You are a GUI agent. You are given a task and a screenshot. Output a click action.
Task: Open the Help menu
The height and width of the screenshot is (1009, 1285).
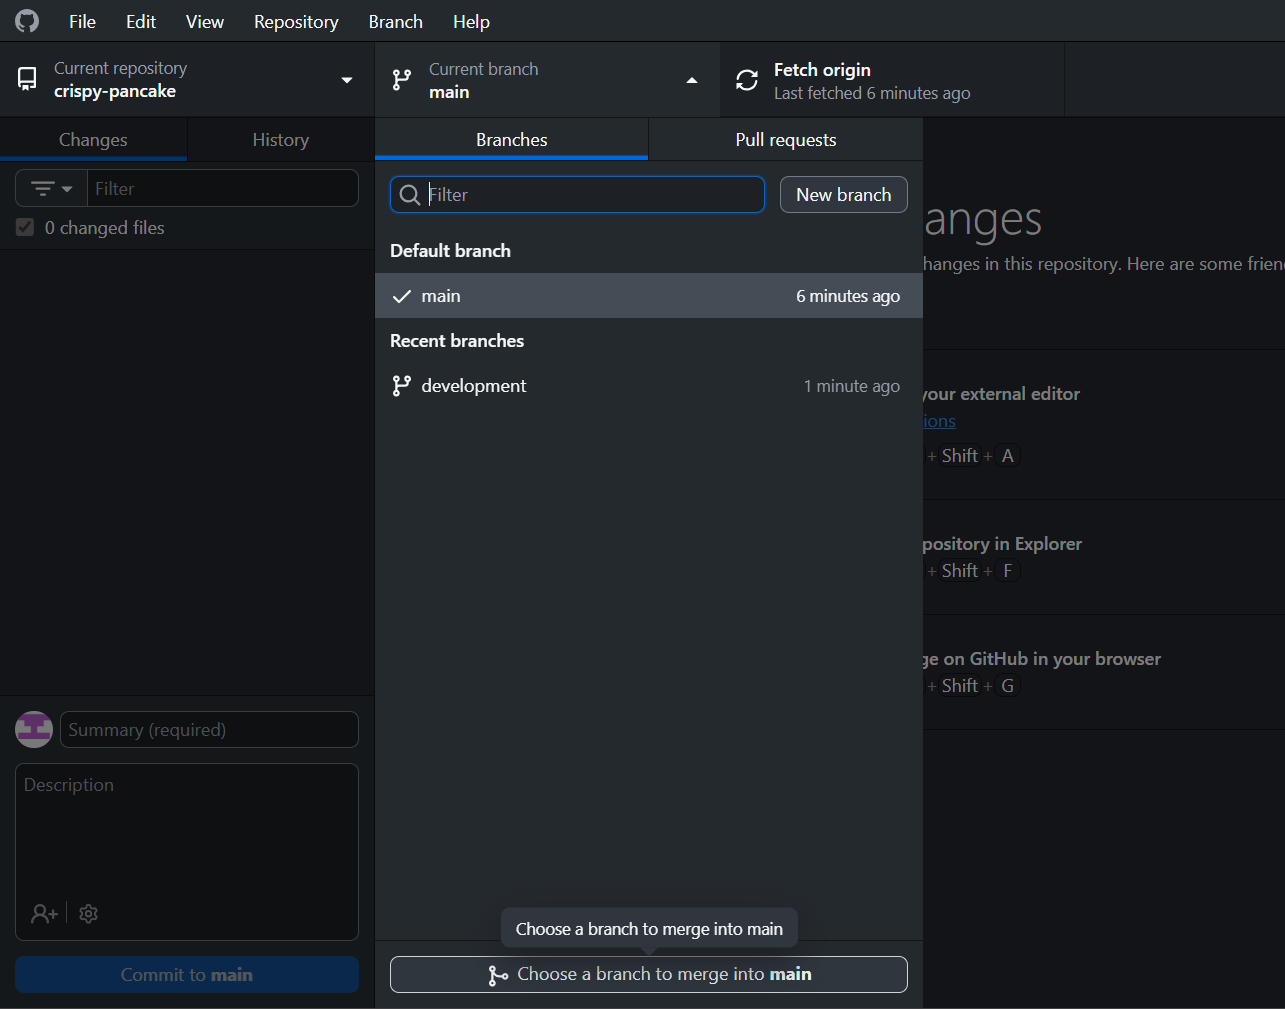pyautogui.click(x=471, y=21)
